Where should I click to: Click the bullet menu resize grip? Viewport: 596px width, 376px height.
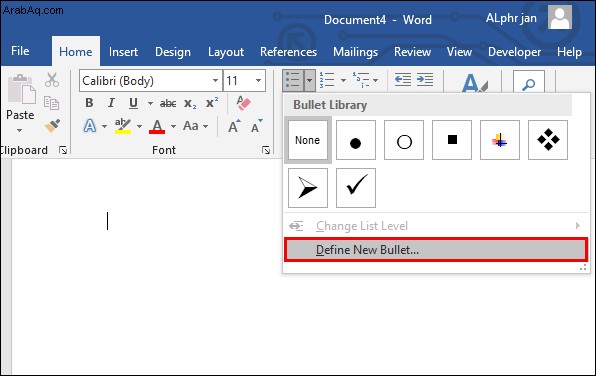click(583, 268)
